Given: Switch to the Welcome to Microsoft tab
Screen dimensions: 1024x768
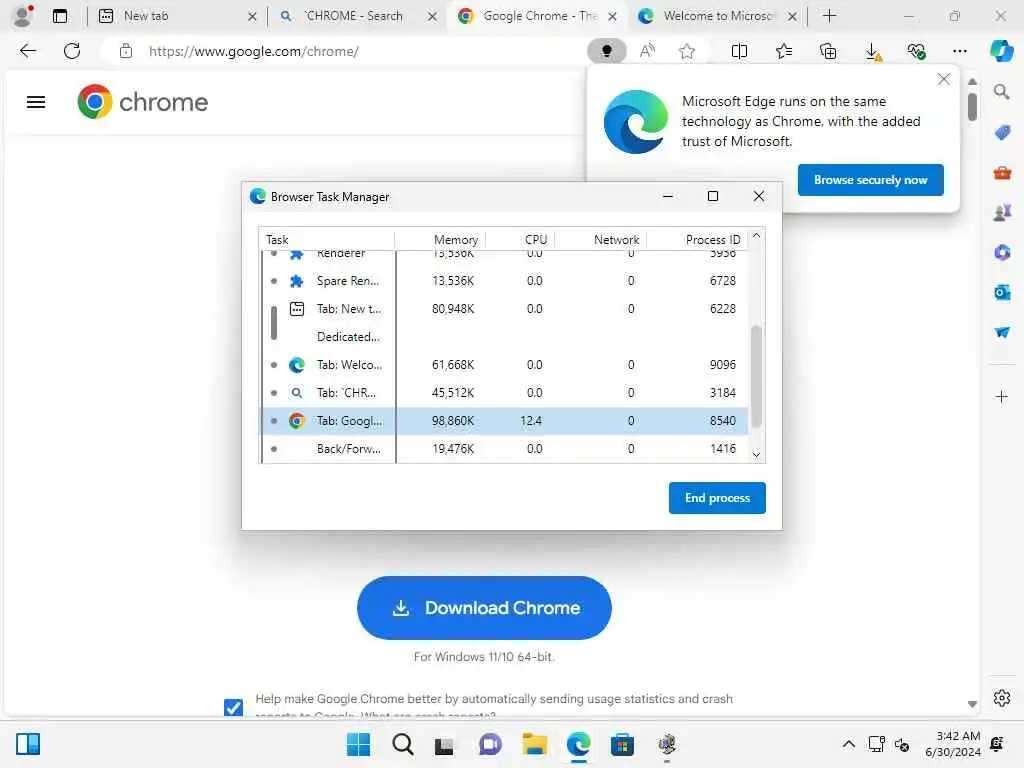Looking at the screenshot, I should (717, 16).
